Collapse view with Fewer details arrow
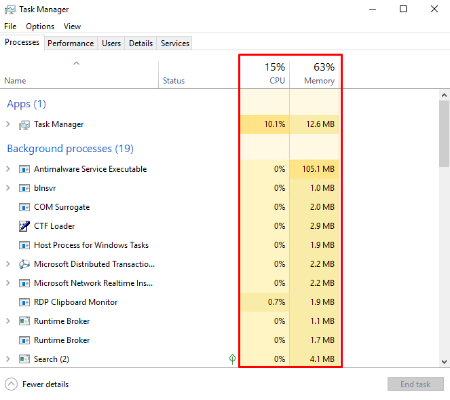 11,384
